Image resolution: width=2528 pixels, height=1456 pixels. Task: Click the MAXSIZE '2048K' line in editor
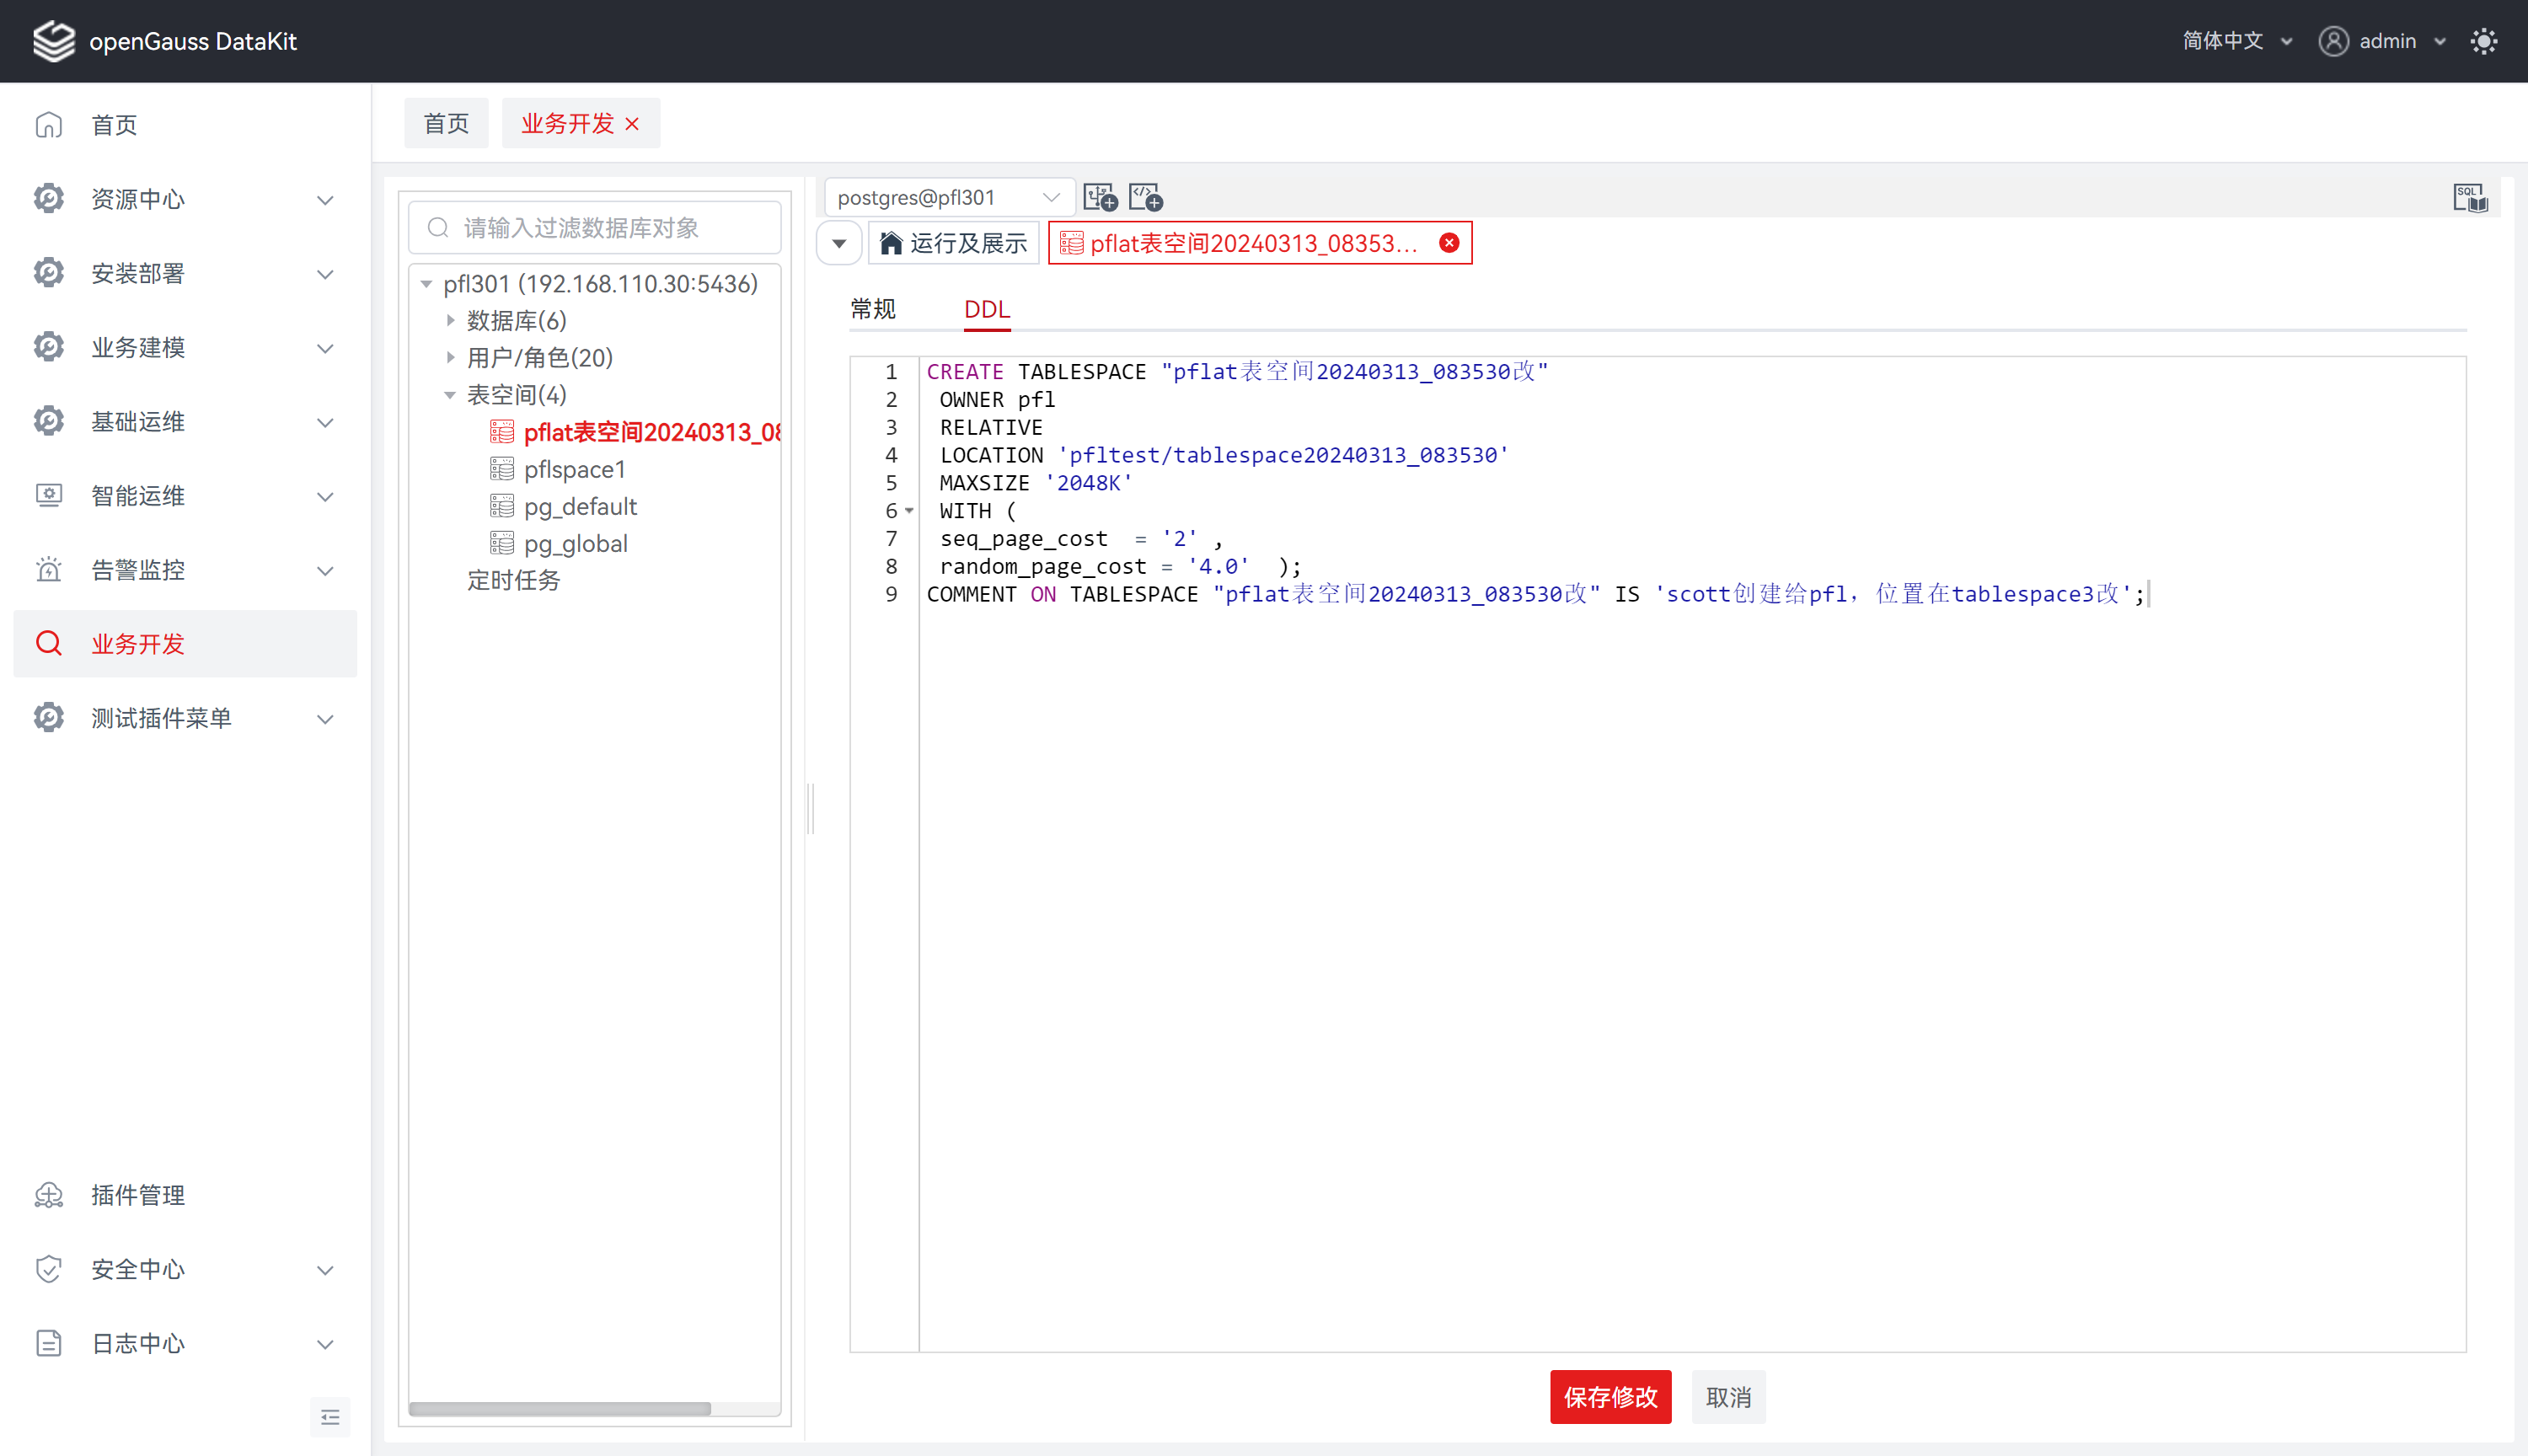(1035, 483)
